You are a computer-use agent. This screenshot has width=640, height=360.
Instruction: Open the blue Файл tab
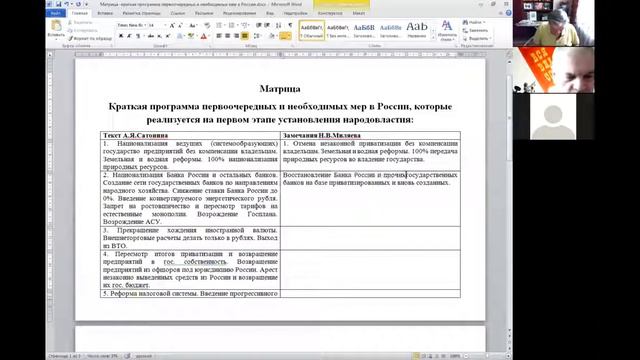(x=56, y=13)
